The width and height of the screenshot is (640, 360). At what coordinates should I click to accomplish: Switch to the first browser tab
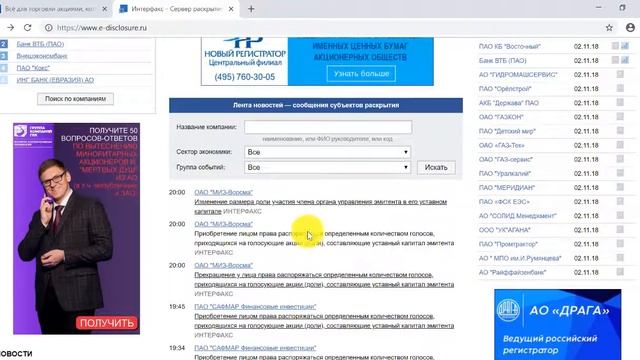[x=50, y=9]
